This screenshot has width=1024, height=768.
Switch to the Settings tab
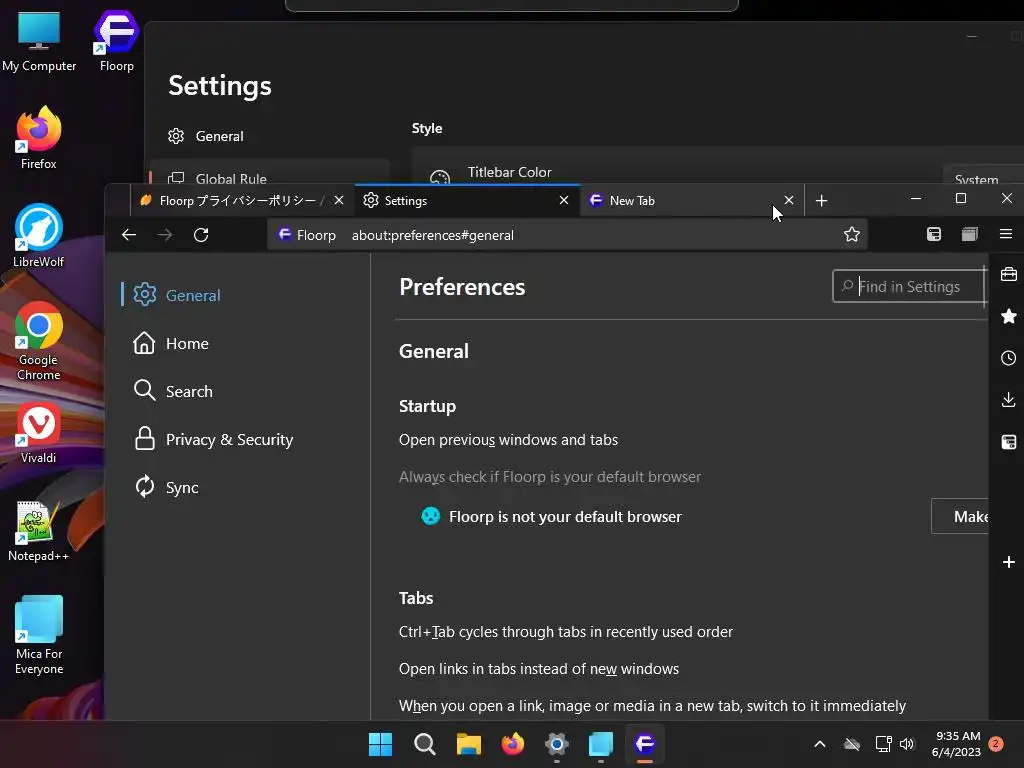point(467,200)
